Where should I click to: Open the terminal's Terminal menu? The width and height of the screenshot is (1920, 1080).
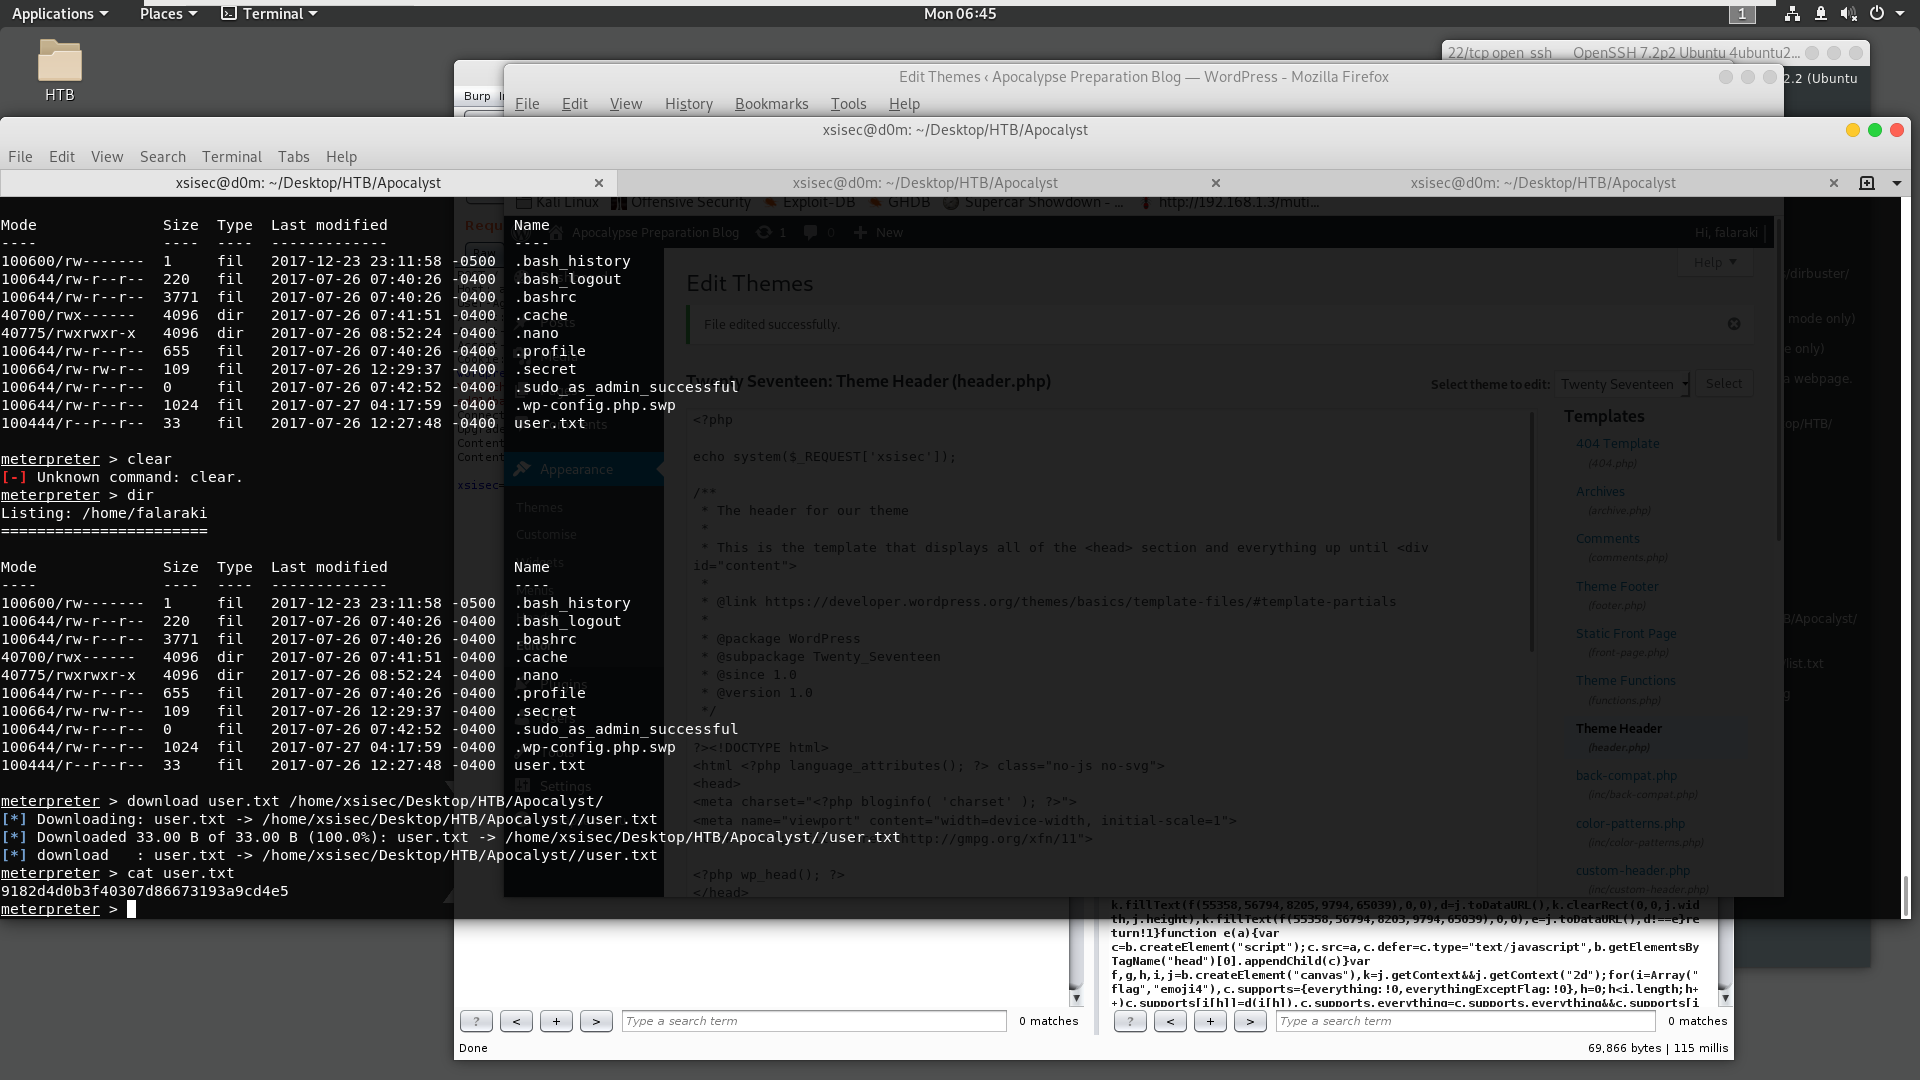[232, 157]
